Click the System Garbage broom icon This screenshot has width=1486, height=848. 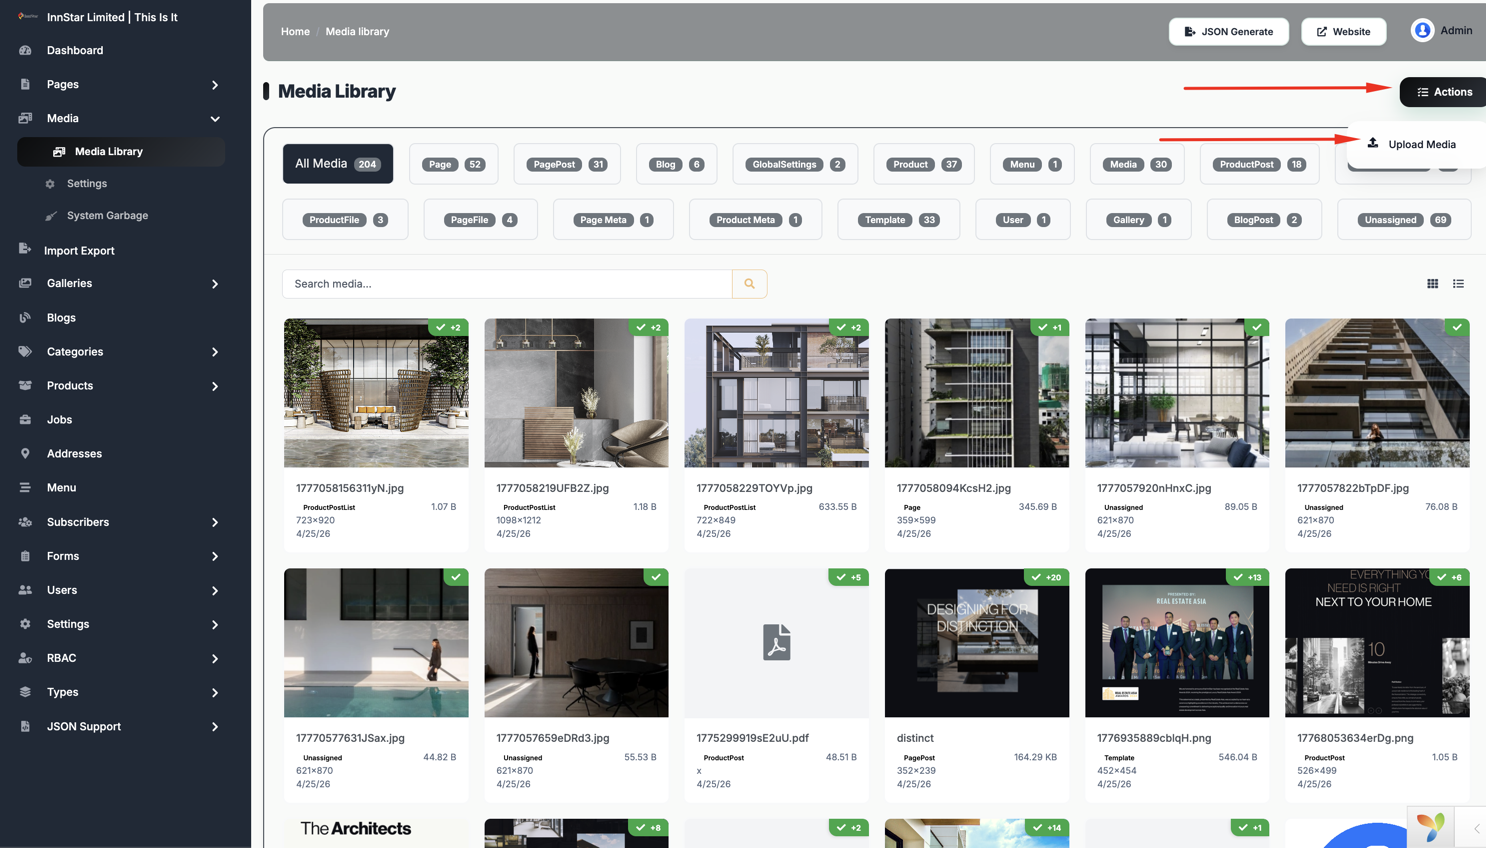(51, 216)
